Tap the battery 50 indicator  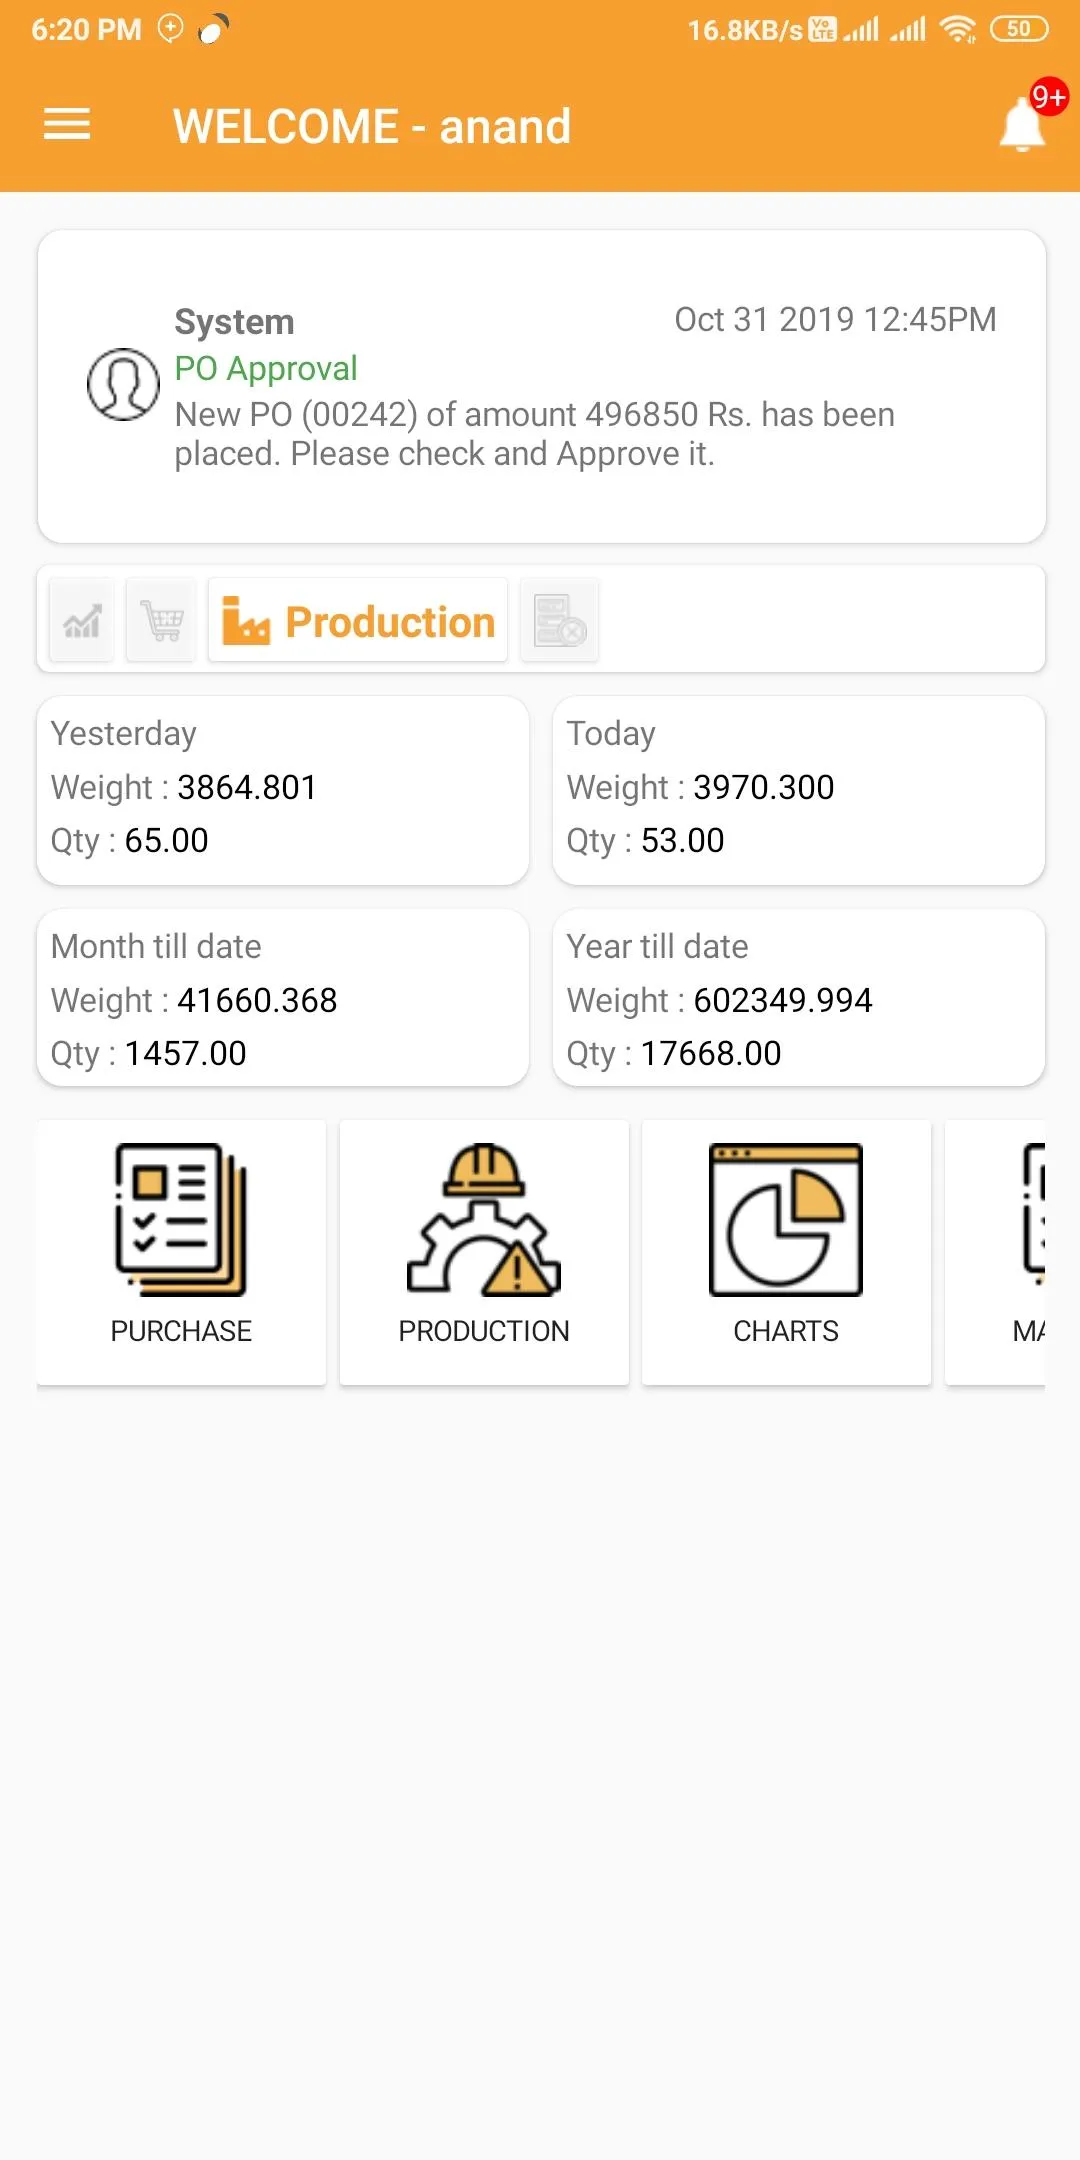point(1019,30)
